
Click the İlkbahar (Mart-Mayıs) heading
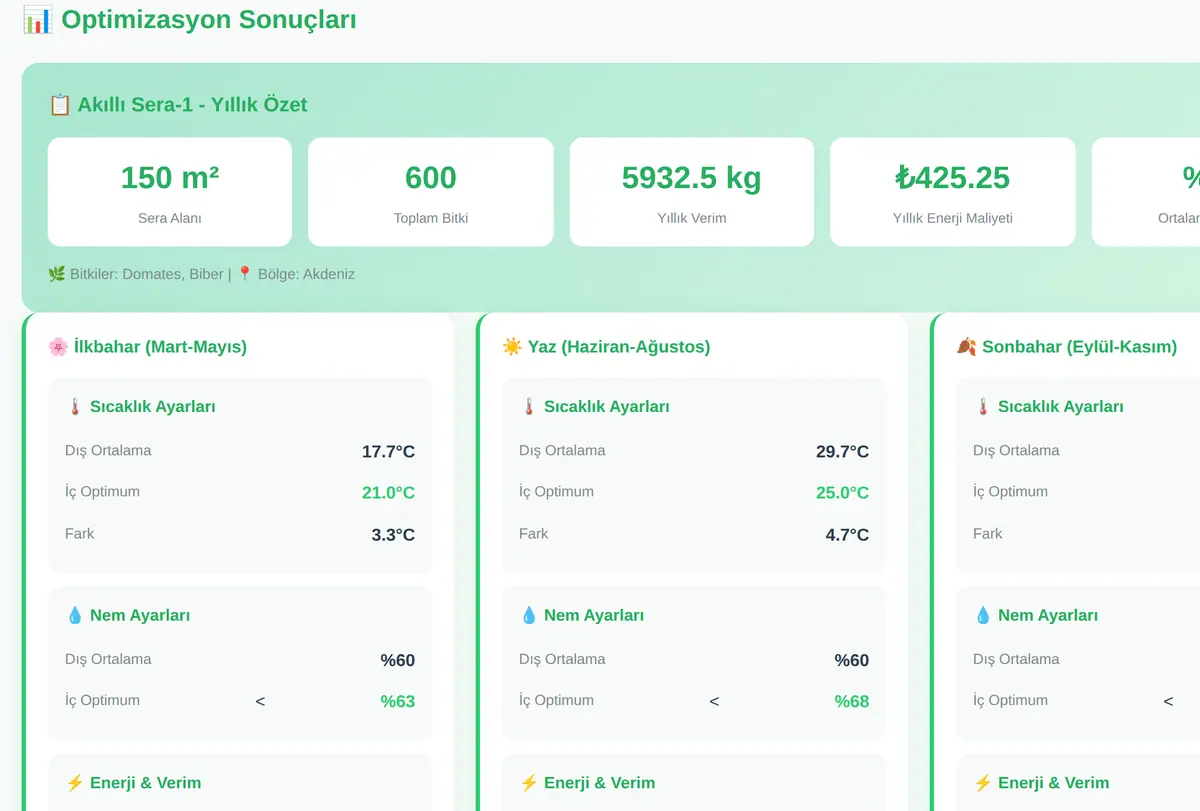160,347
